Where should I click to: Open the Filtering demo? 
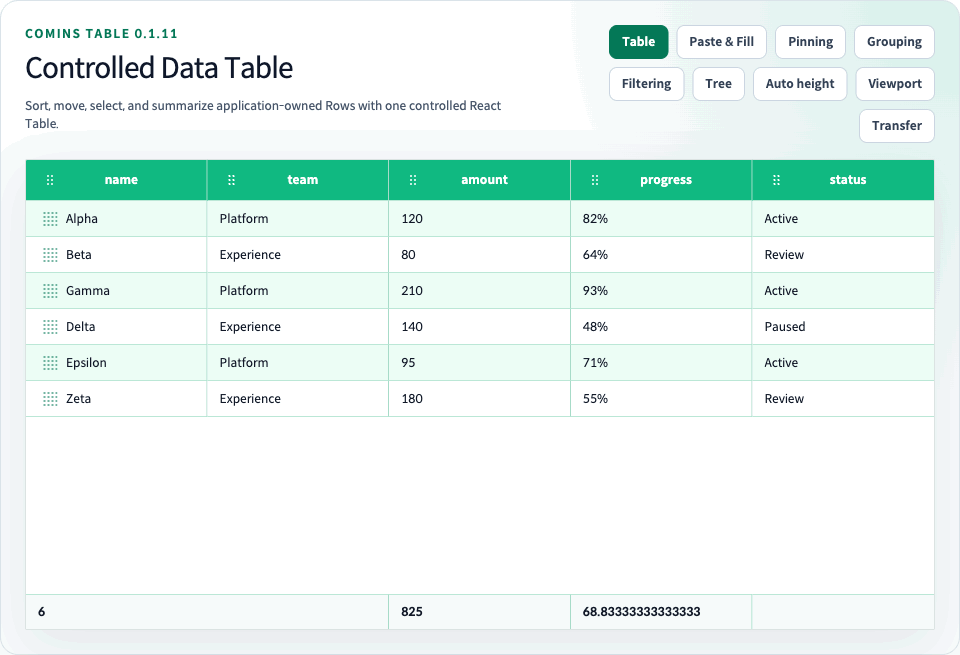(x=647, y=84)
